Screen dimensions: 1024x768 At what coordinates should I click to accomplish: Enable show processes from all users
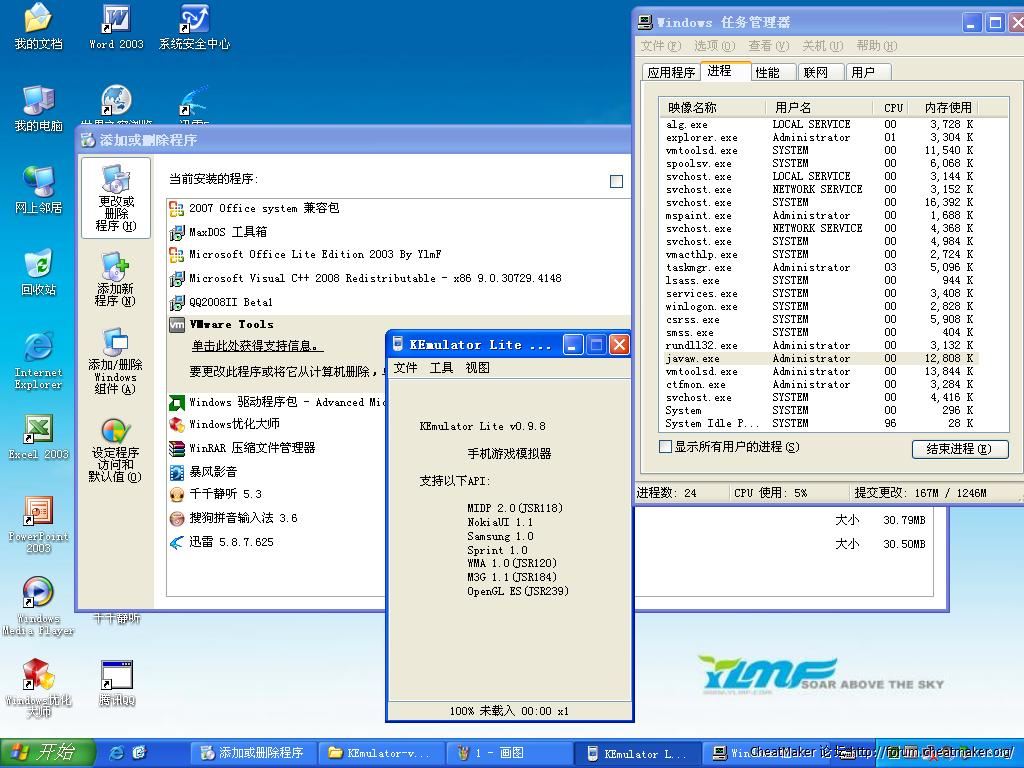pos(666,447)
